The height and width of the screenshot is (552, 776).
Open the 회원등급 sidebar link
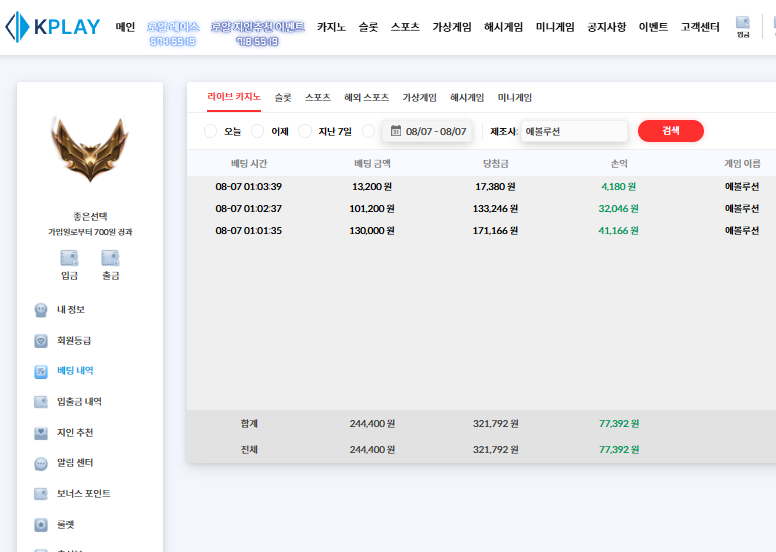[74, 341]
